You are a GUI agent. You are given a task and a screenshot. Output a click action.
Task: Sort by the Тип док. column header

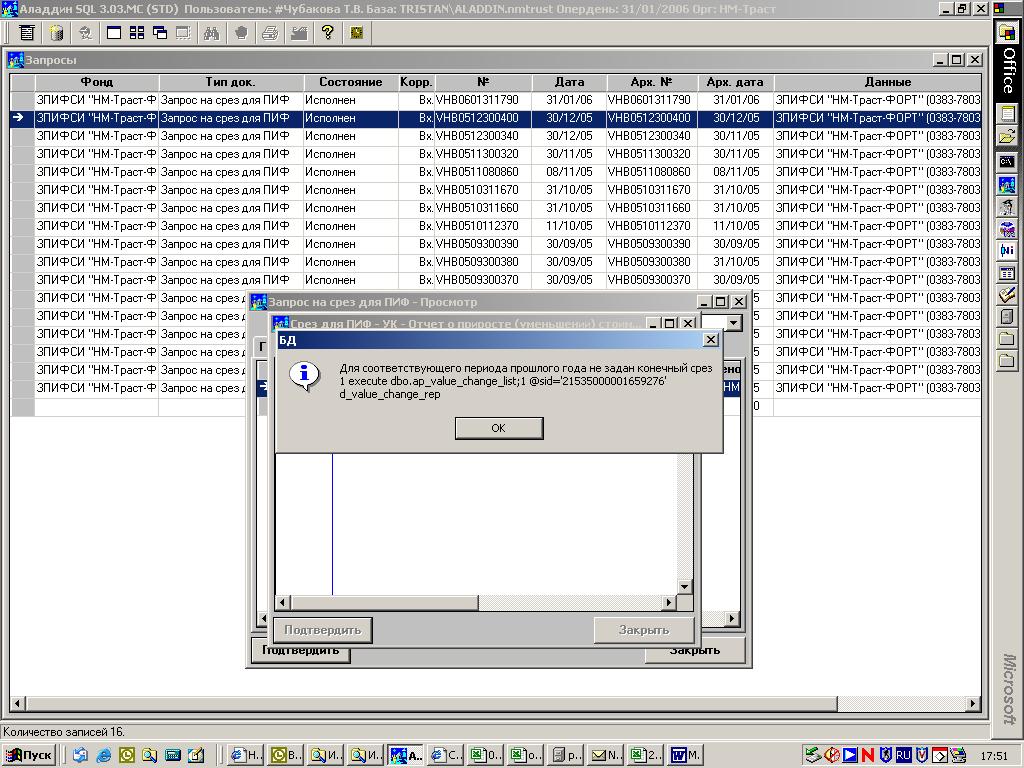click(231, 82)
